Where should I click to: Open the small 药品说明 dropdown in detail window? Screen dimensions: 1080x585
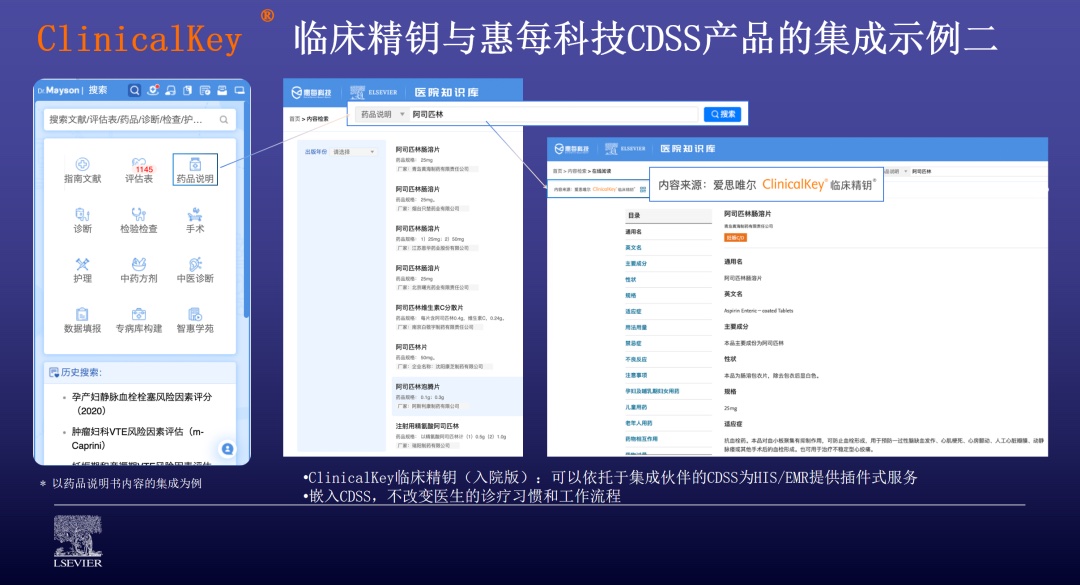pyautogui.click(x=895, y=171)
